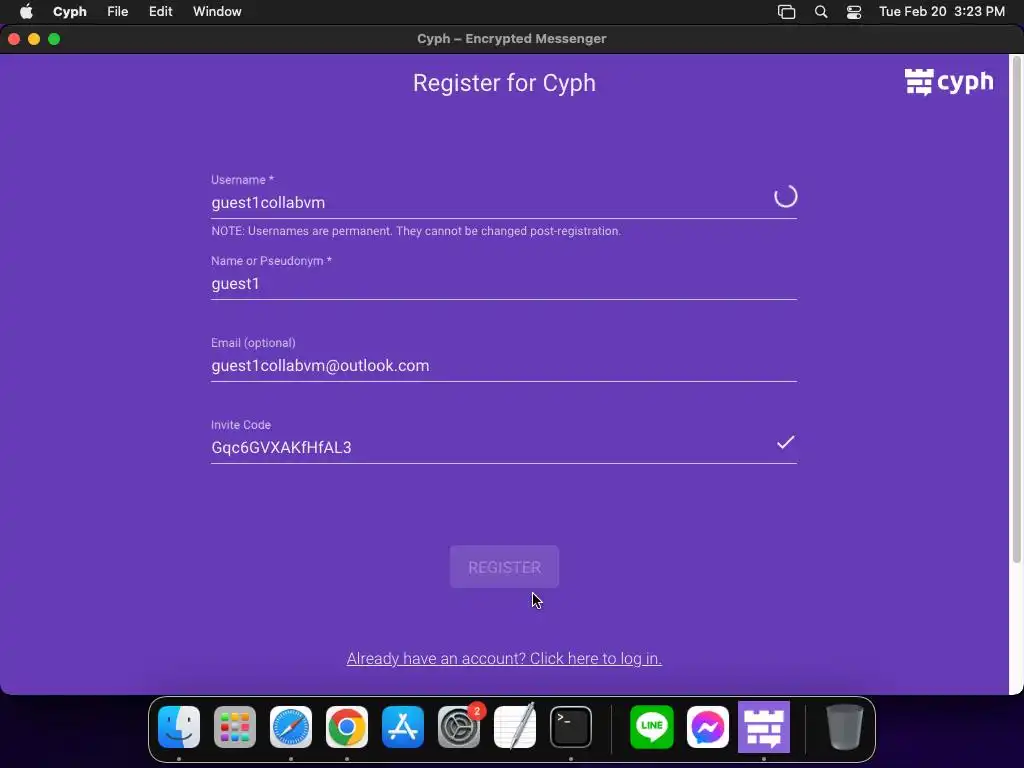Click the 'Invite Code' label

[x=241, y=424]
